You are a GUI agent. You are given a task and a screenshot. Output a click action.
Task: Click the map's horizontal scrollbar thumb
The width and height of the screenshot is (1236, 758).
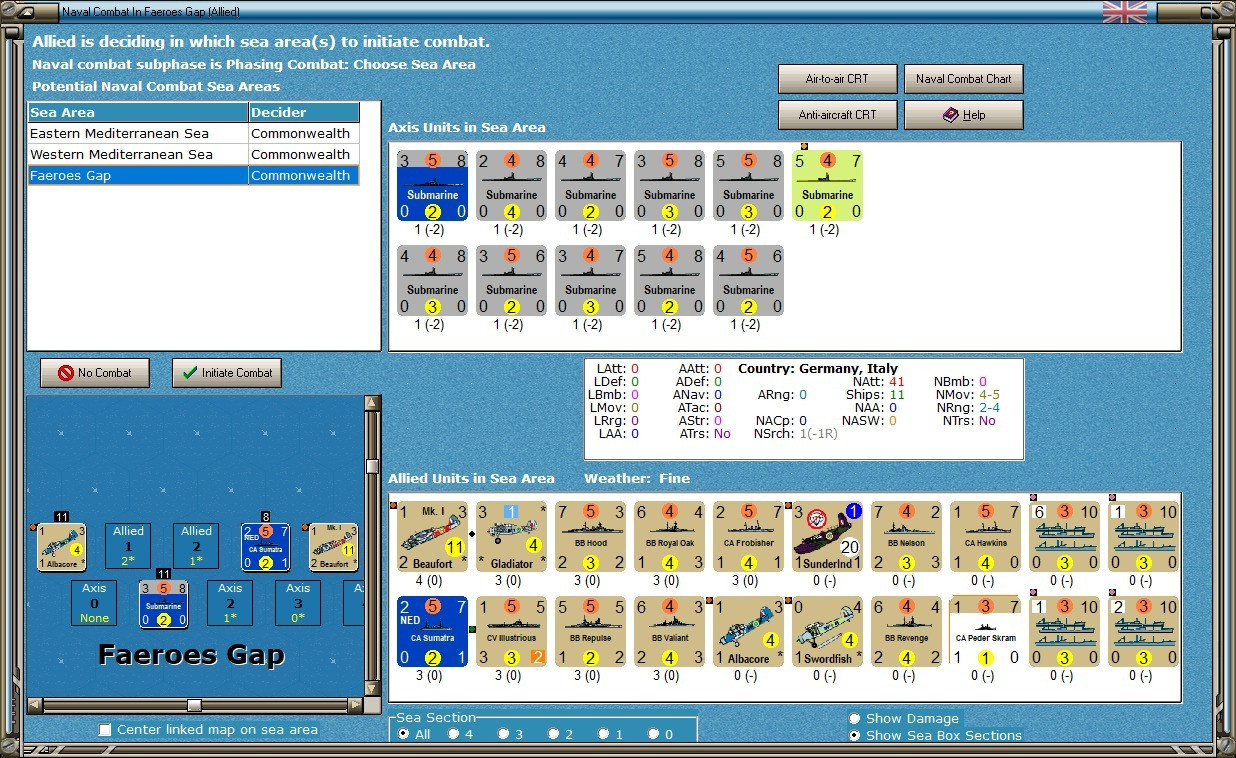[x=195, y=705]
